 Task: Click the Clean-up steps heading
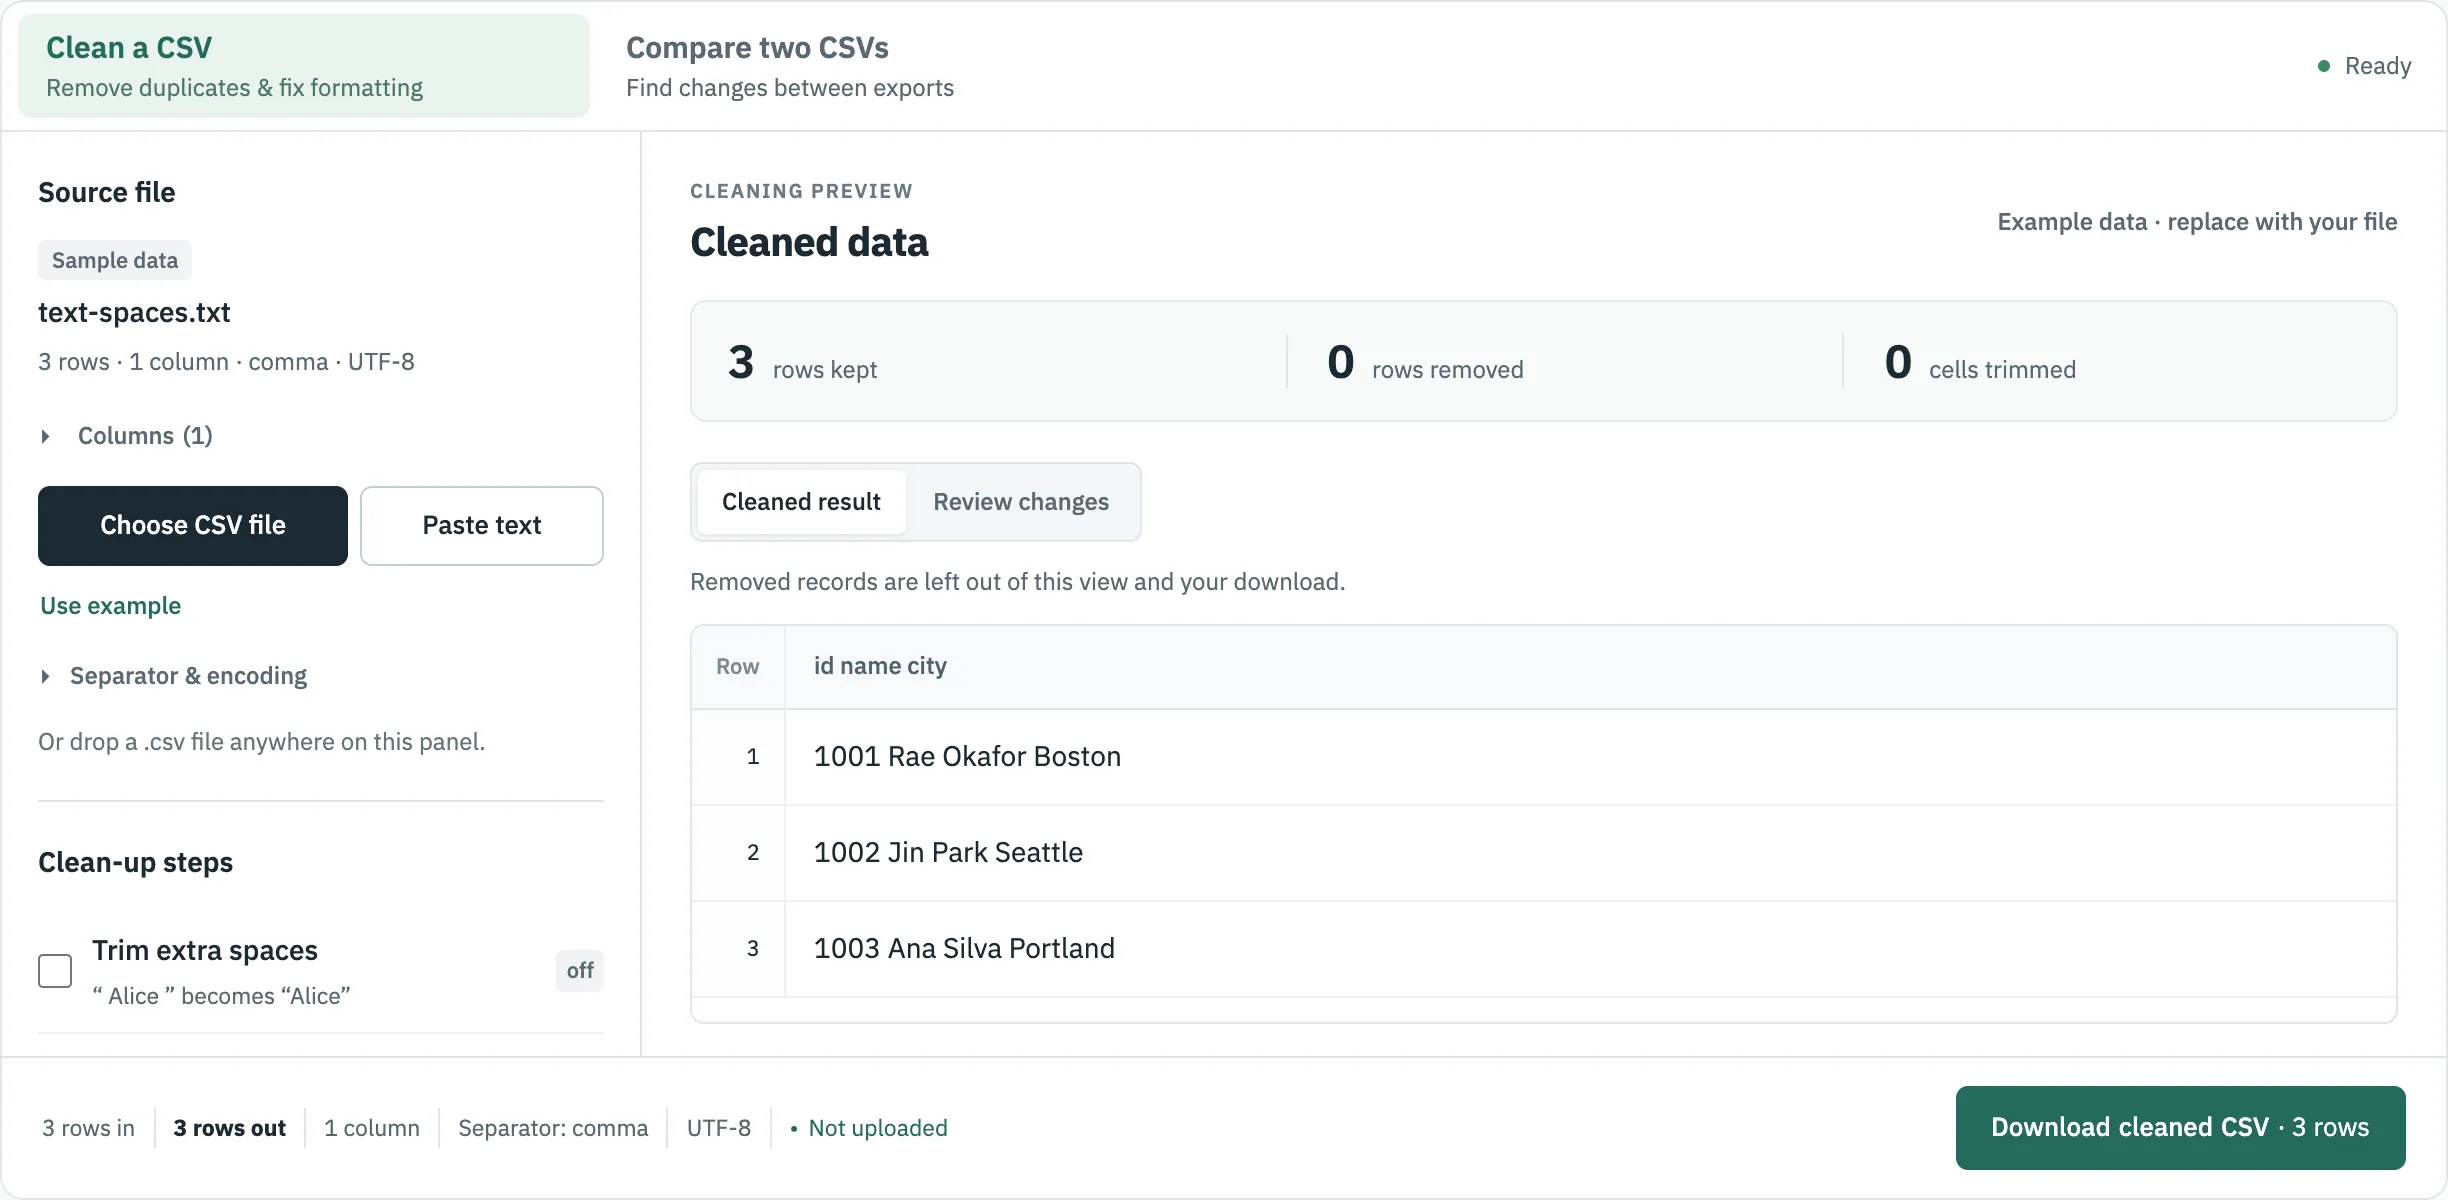[x=136, y=862]
